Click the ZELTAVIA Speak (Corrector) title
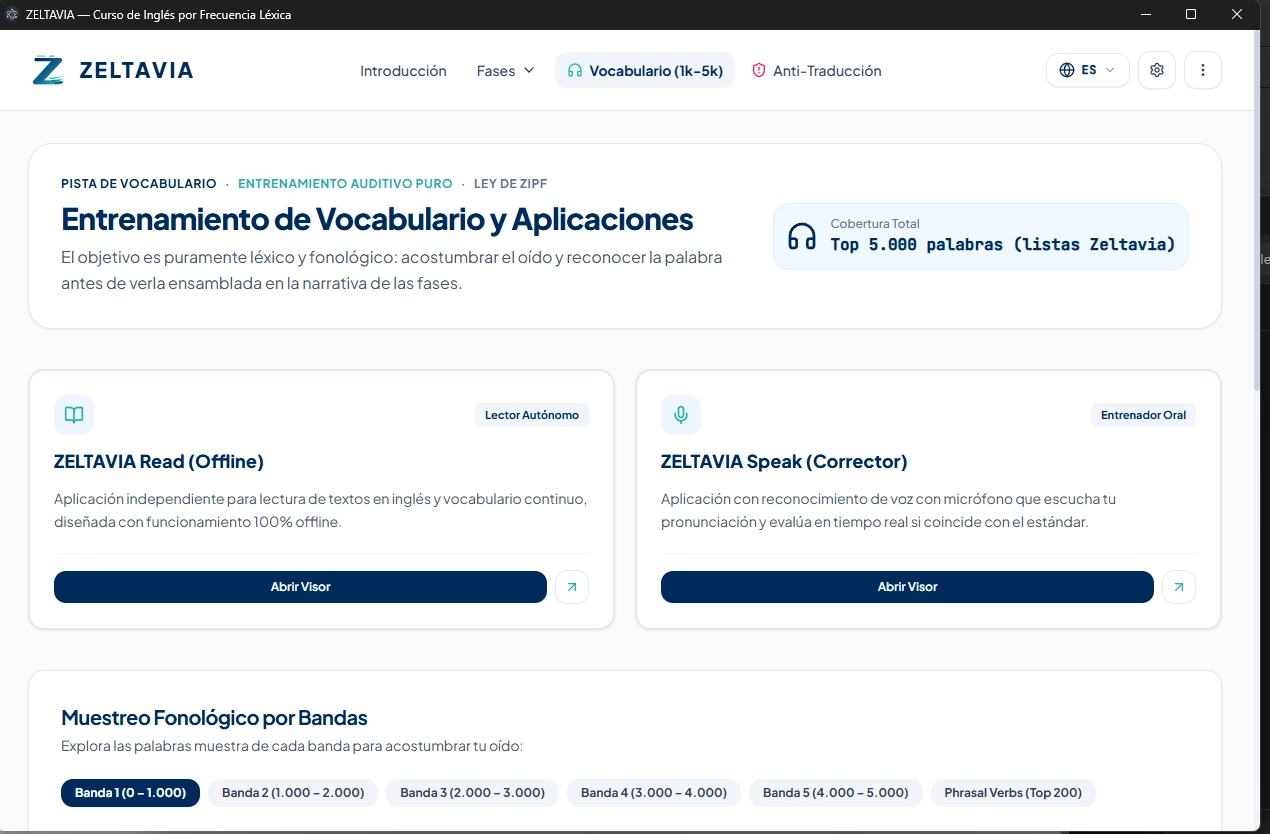Image resolution: width=1270 pixels, height=834 pixels. click(x=784, y=462)
